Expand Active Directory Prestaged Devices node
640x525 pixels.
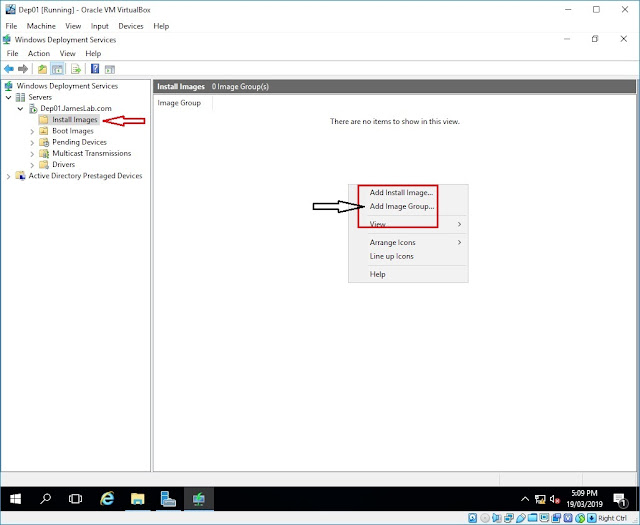(9, 176)
